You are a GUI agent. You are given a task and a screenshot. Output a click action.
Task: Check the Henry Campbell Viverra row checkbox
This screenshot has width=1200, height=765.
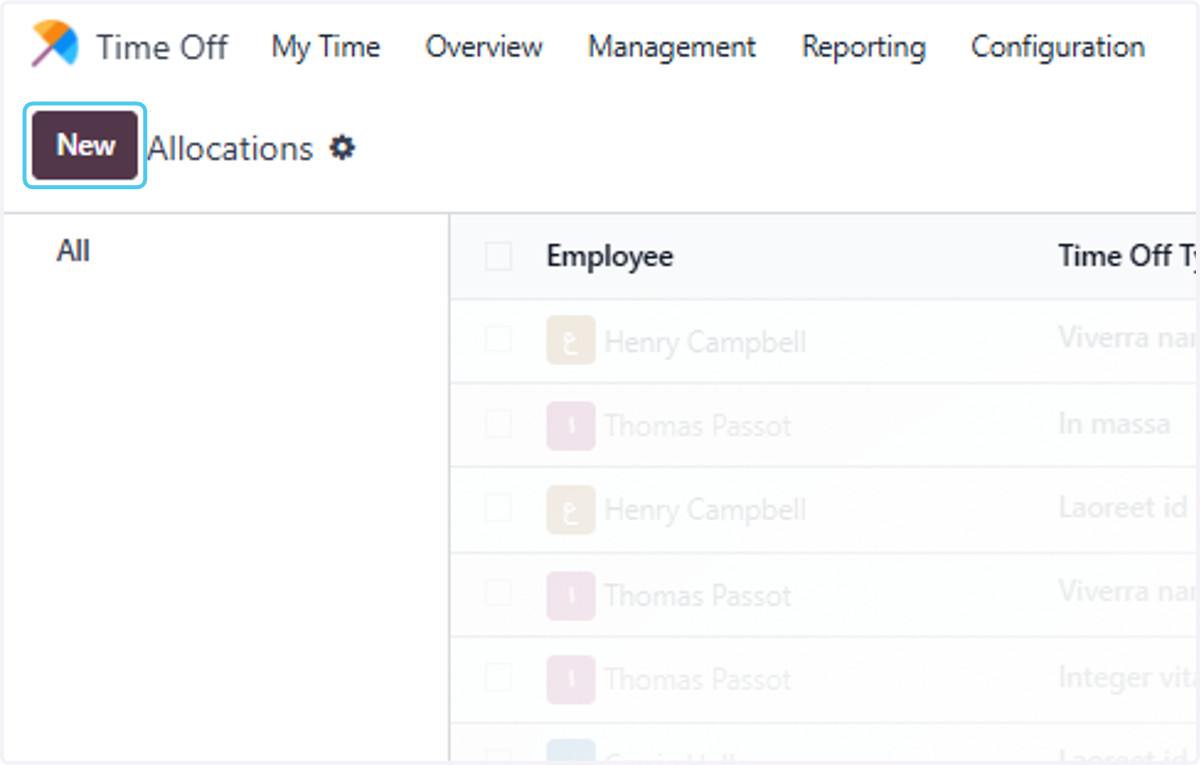(498, 340)
